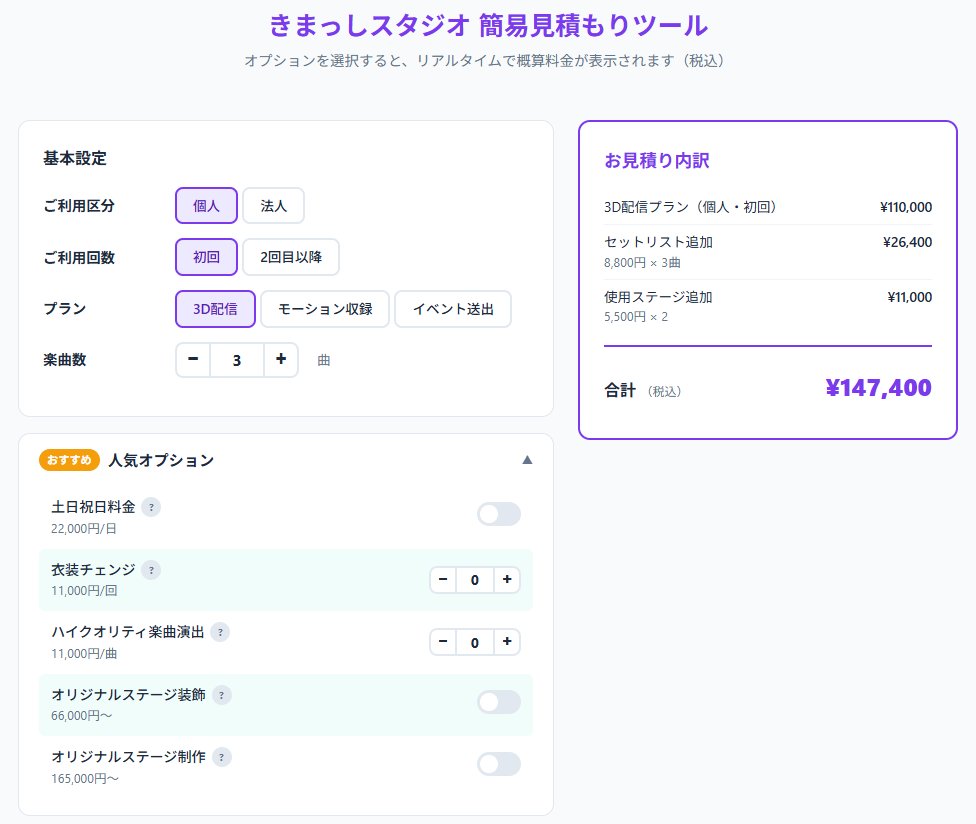Click the minus stepper for 衣装チェンジ
This screenshot has width=976, height=824.
pos(442,579)
